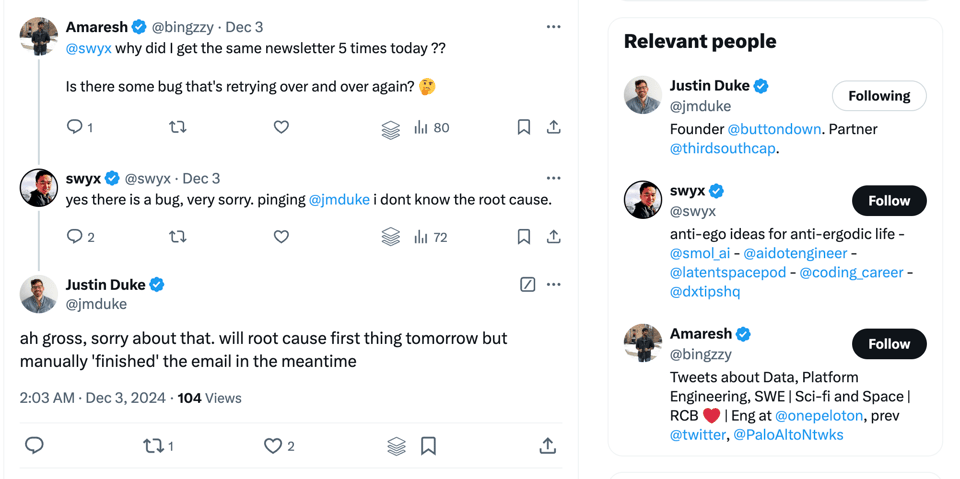Open the @jmduke mention link in swyx's reply
The width and height of the screenshot is (960, 479).
339,200
